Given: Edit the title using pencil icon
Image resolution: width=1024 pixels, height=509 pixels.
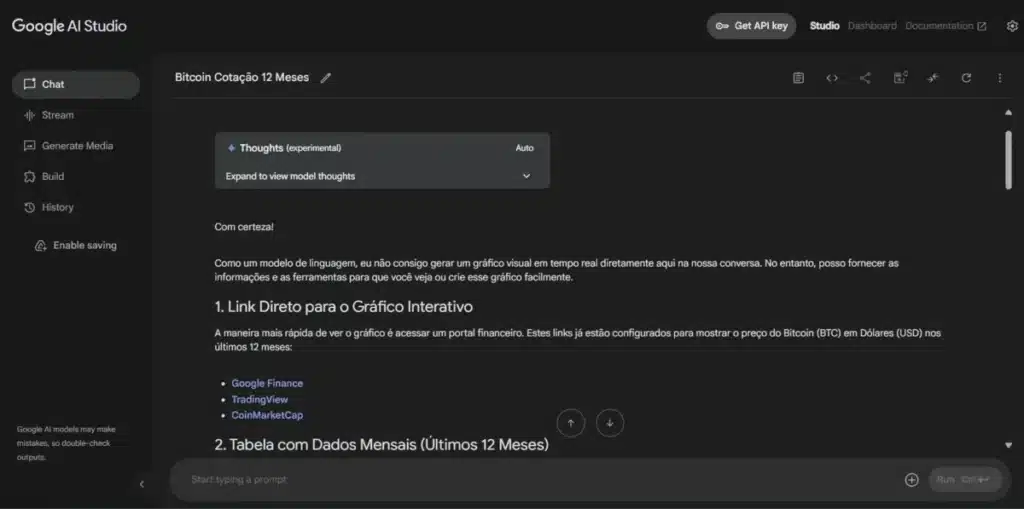Looking at the screenshot, I should coord(325,78).
